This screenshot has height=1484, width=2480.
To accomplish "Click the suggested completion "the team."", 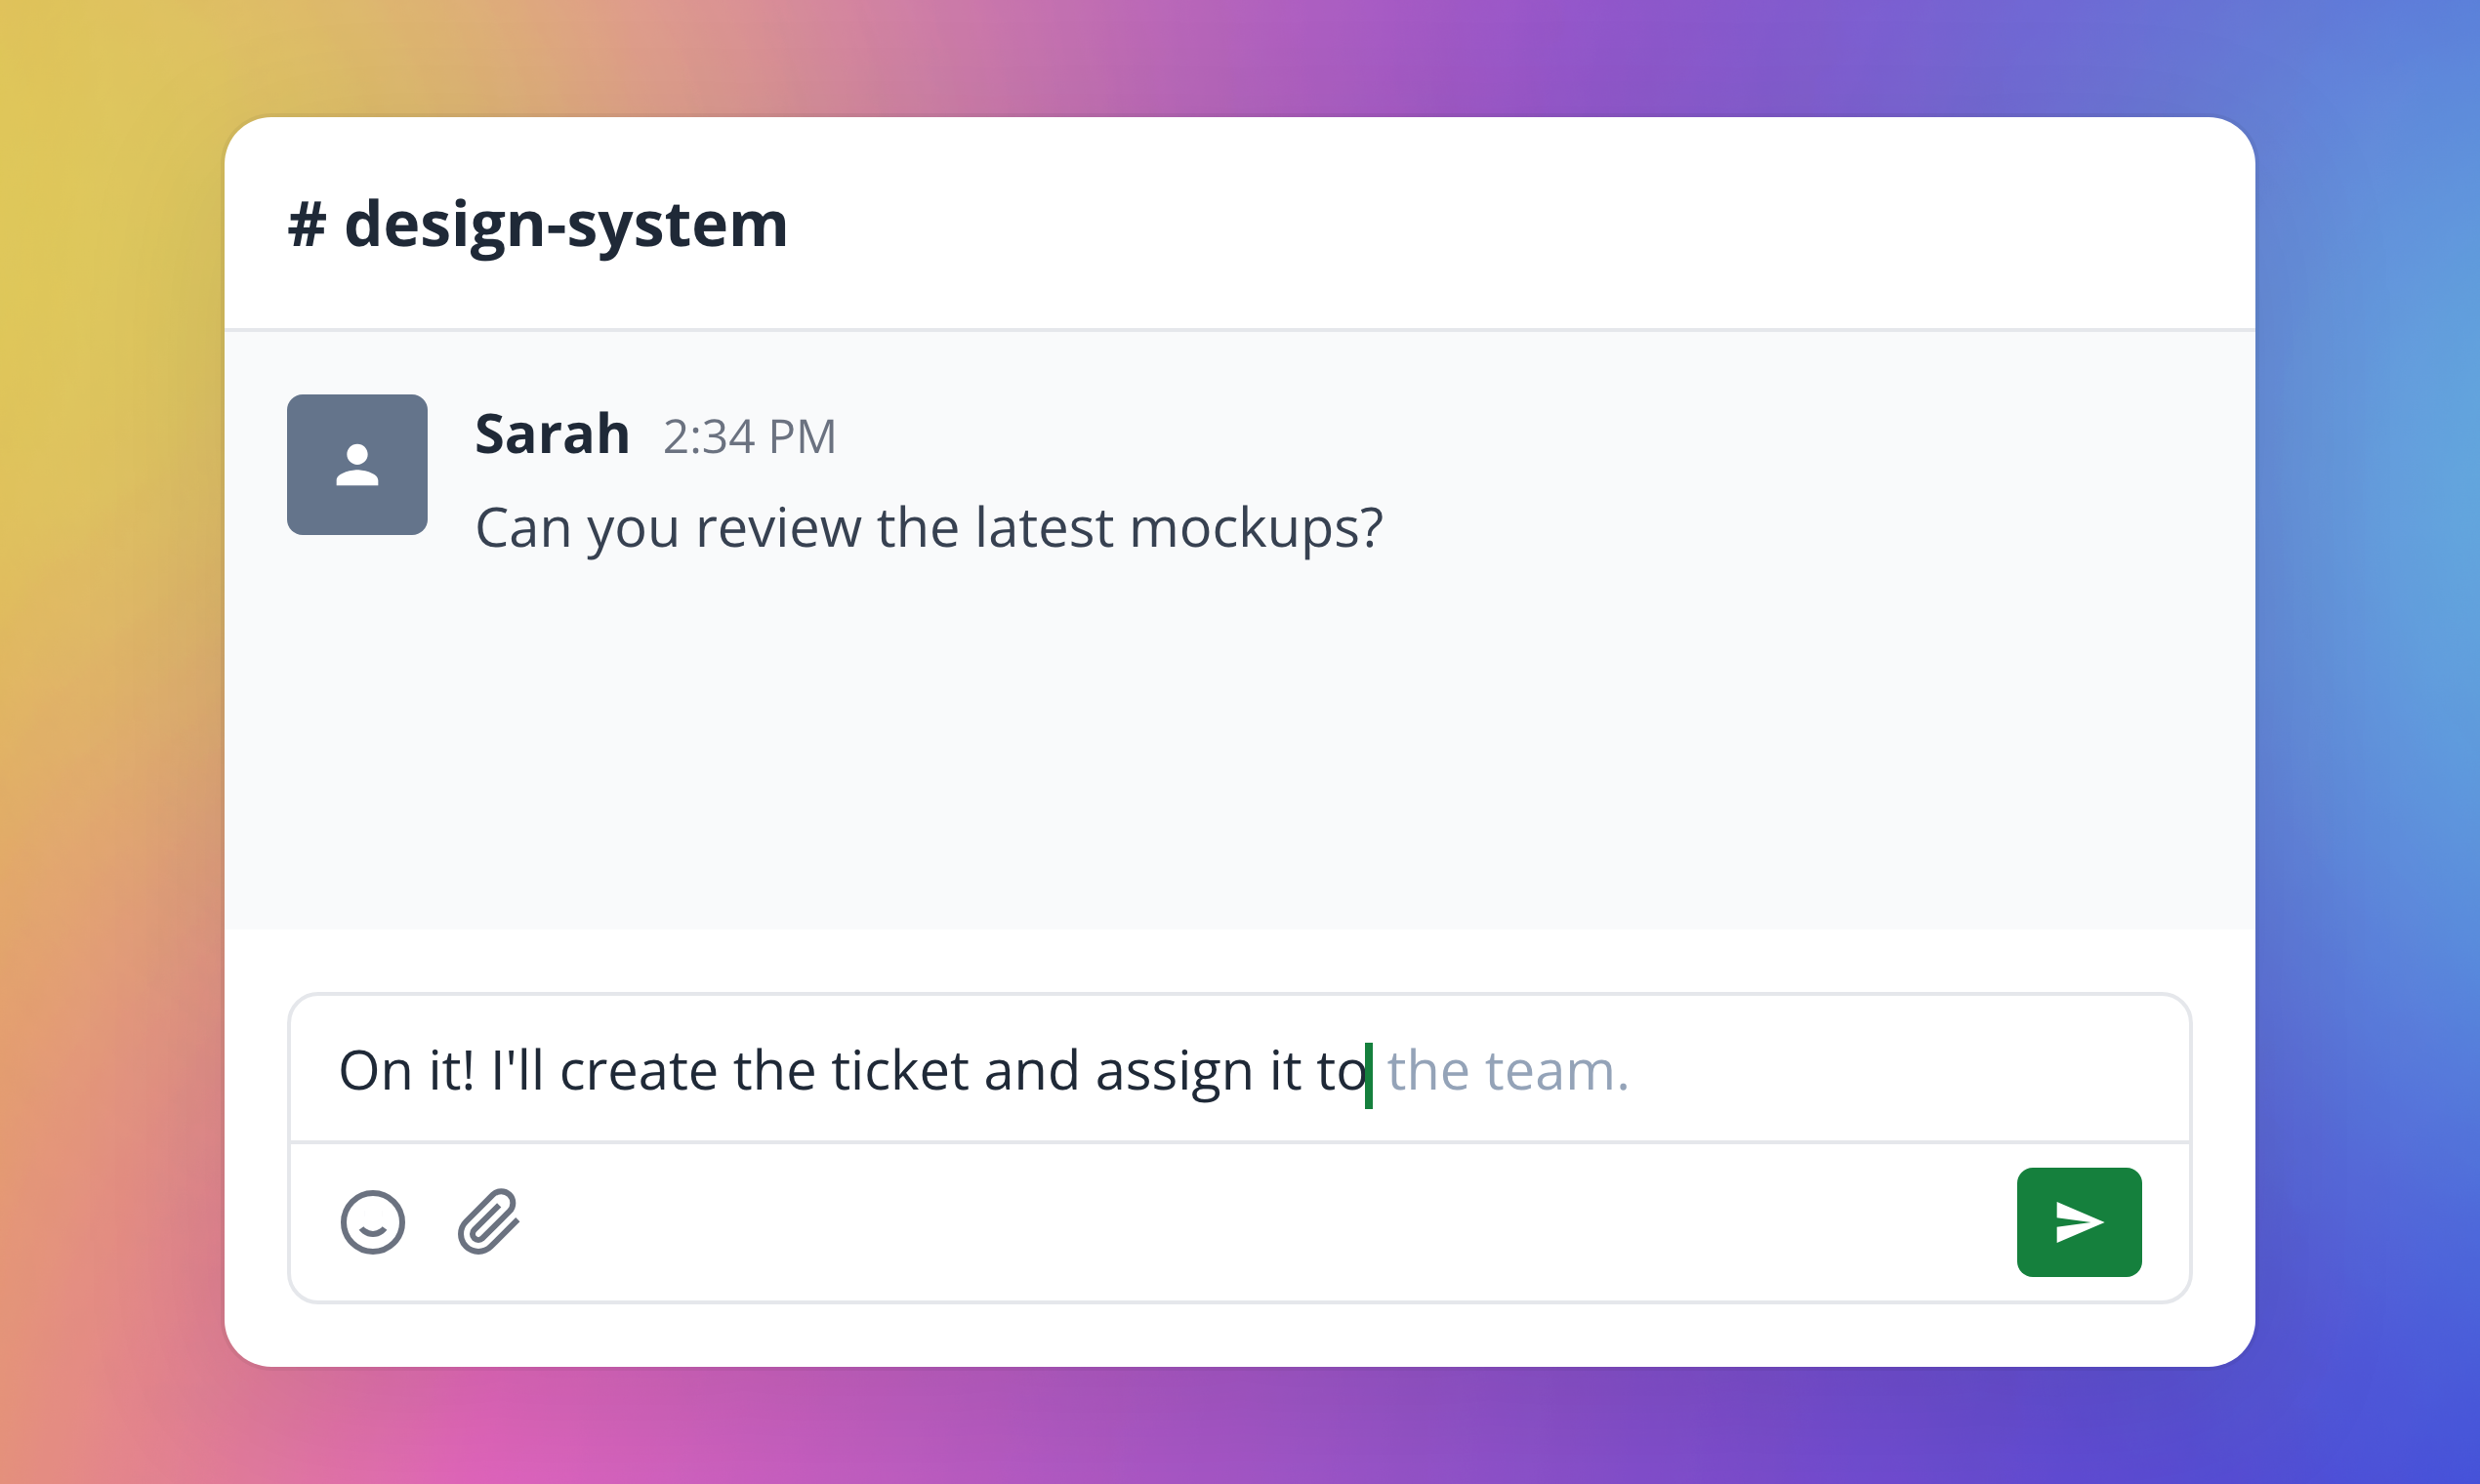I will tap(1508, 1070).
